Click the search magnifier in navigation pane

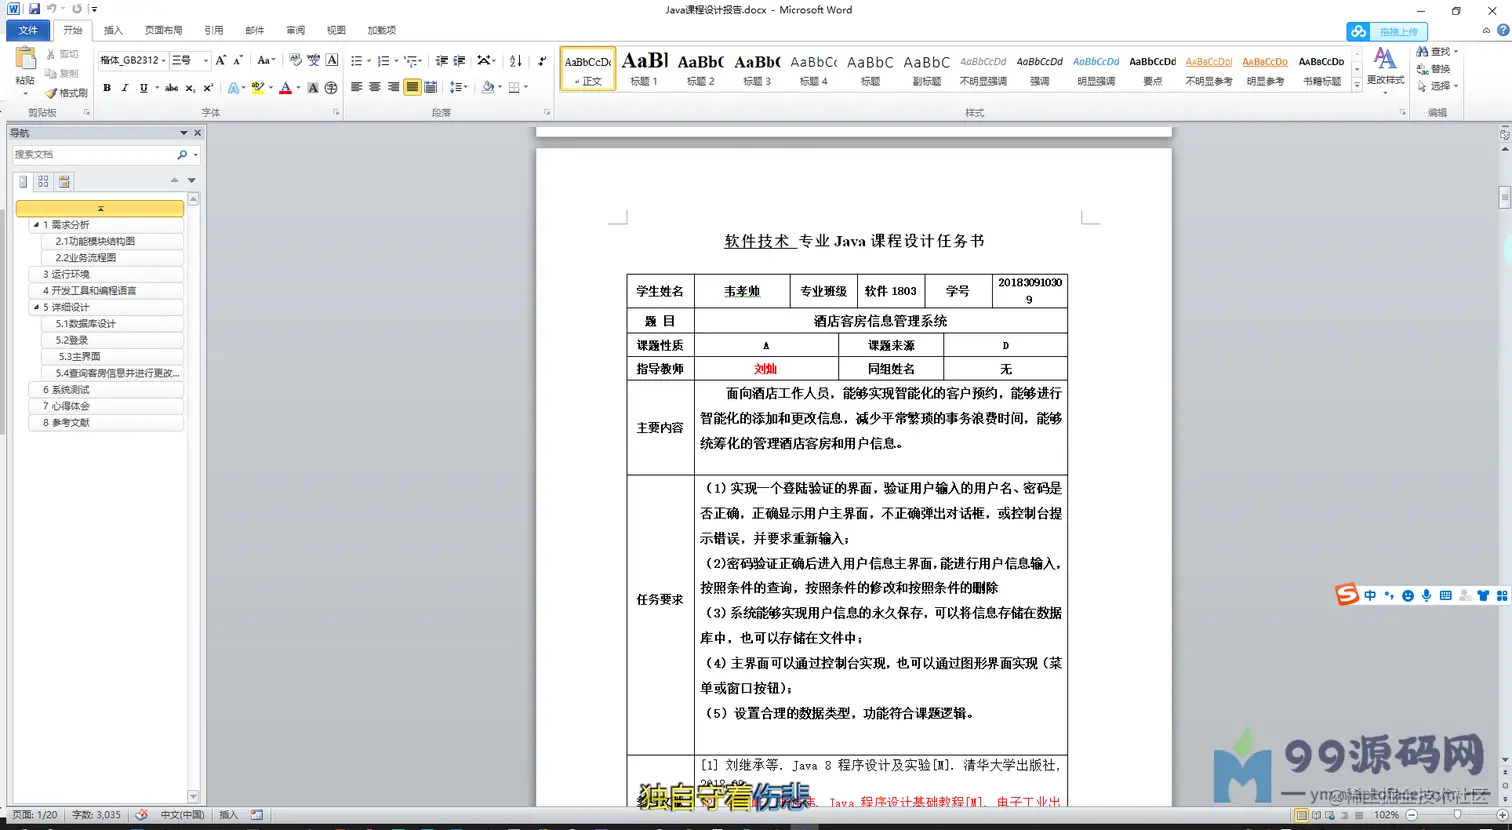[182, 155]
